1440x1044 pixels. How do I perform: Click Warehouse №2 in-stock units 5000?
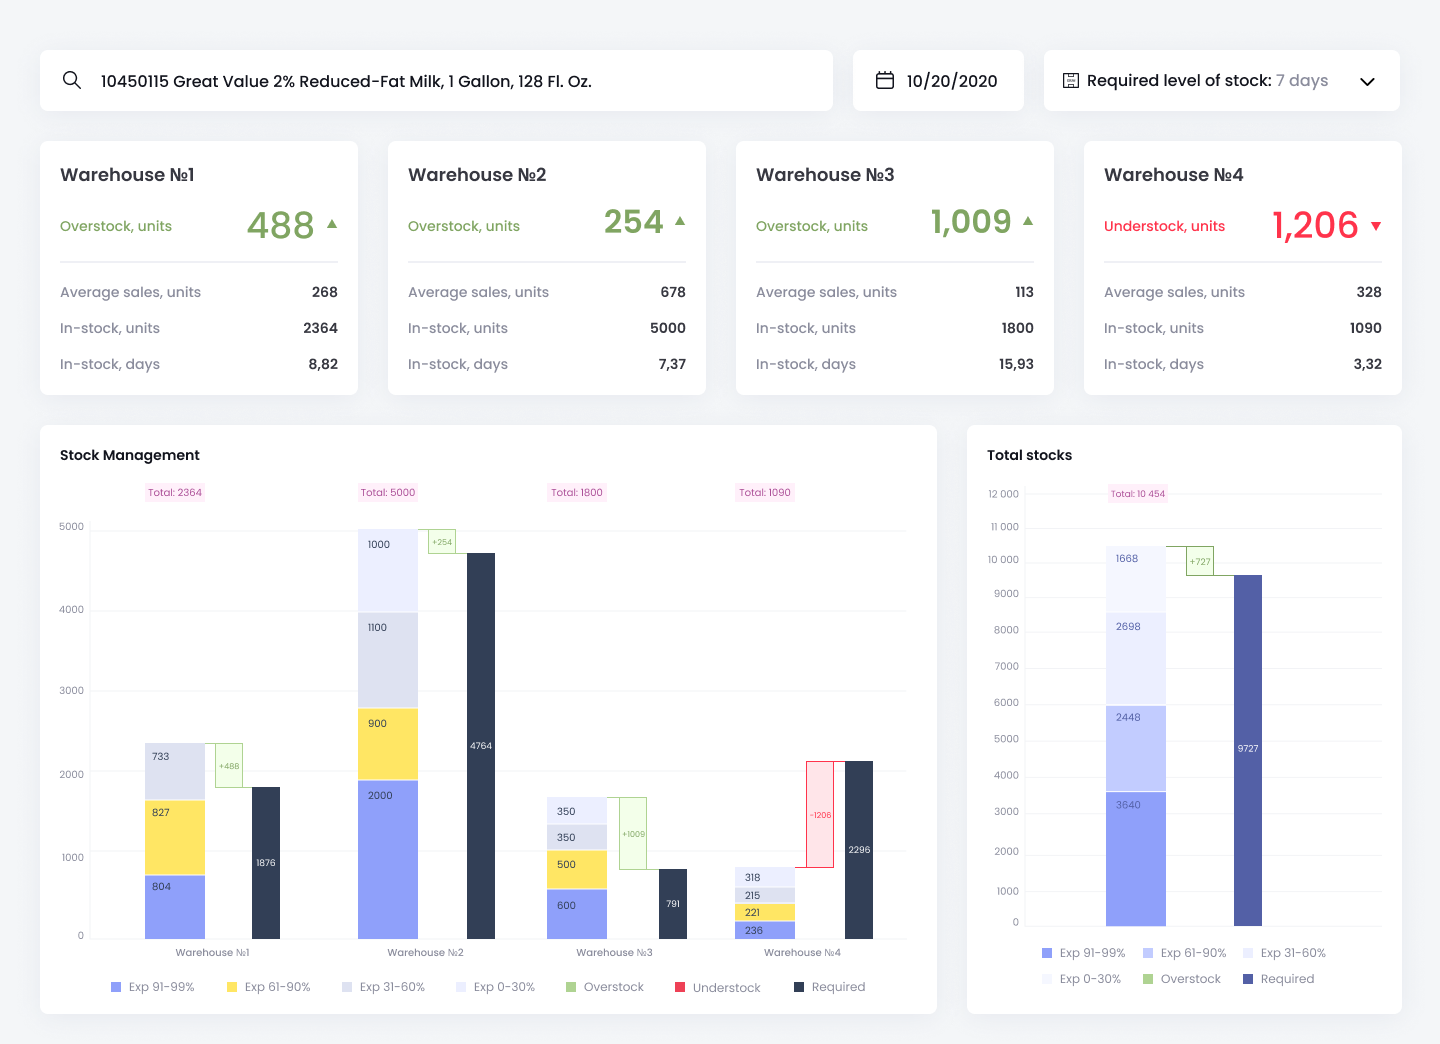(668, 328)
